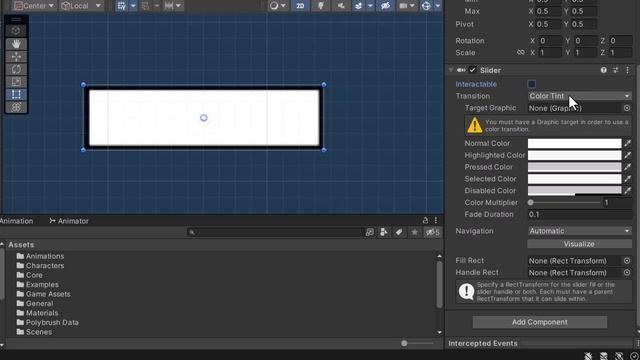
Task: Open Handle Rect object picker
Action: click(x=627, y=273)
